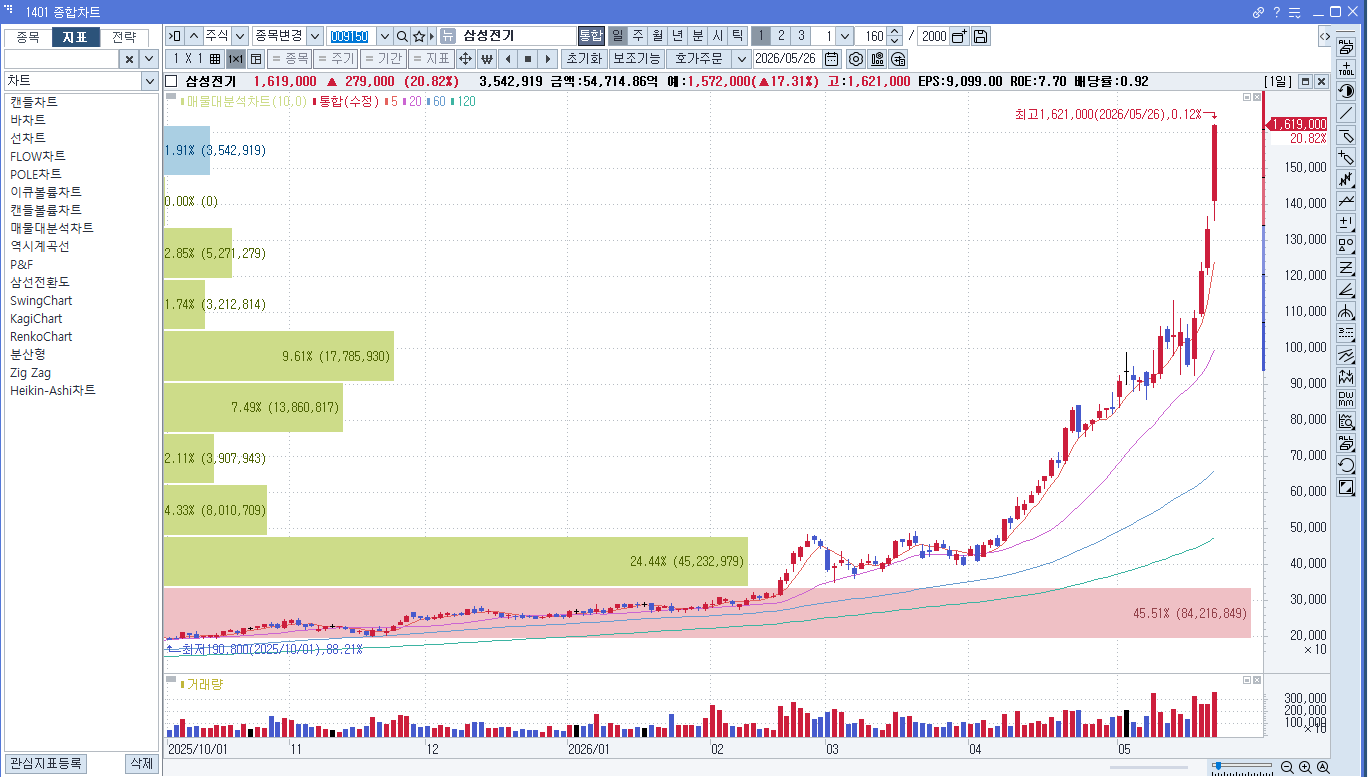Select 캔들차트 from the chart list
1368x777 pixels.
[34, 102]
